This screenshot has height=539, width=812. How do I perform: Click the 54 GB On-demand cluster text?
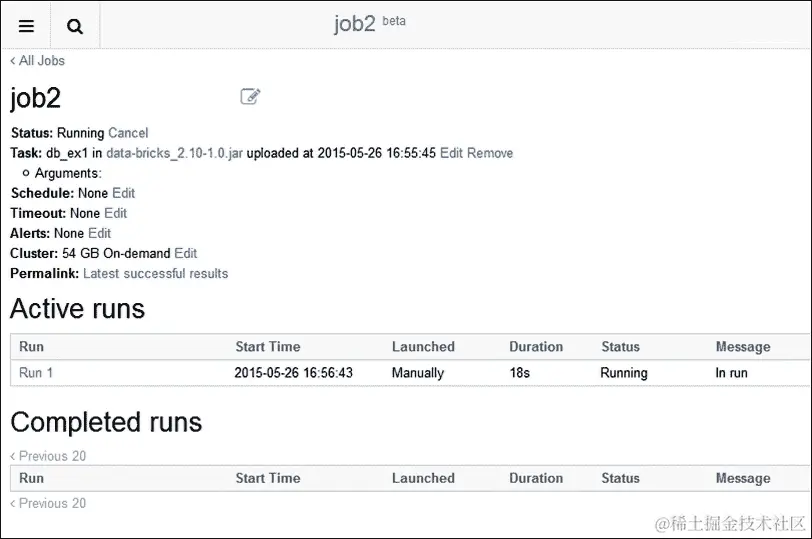pos(116,253)
